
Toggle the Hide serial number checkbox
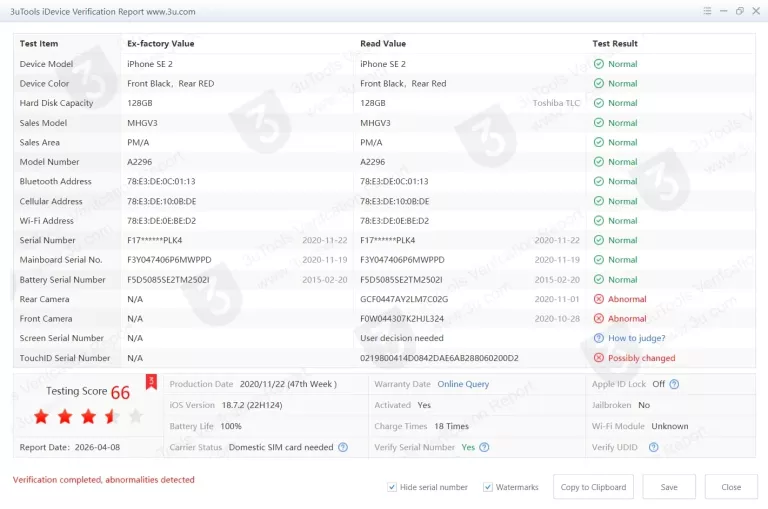(392, 487)
